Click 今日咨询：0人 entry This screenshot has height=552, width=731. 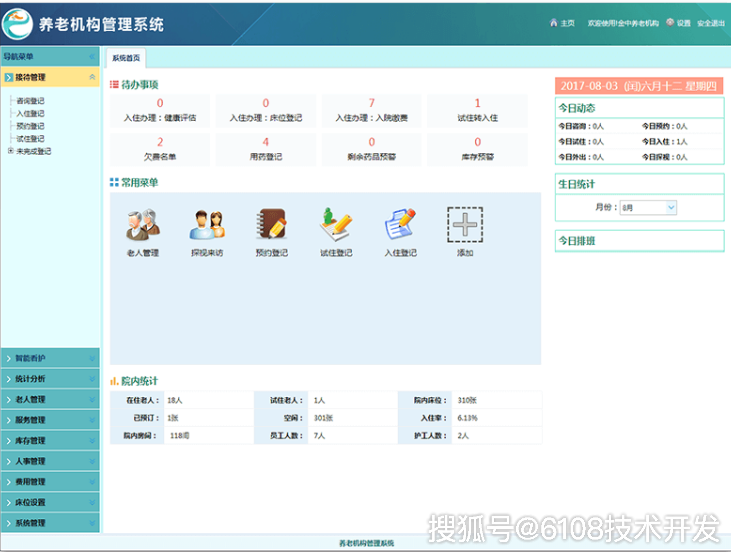[x=581, y=126]
